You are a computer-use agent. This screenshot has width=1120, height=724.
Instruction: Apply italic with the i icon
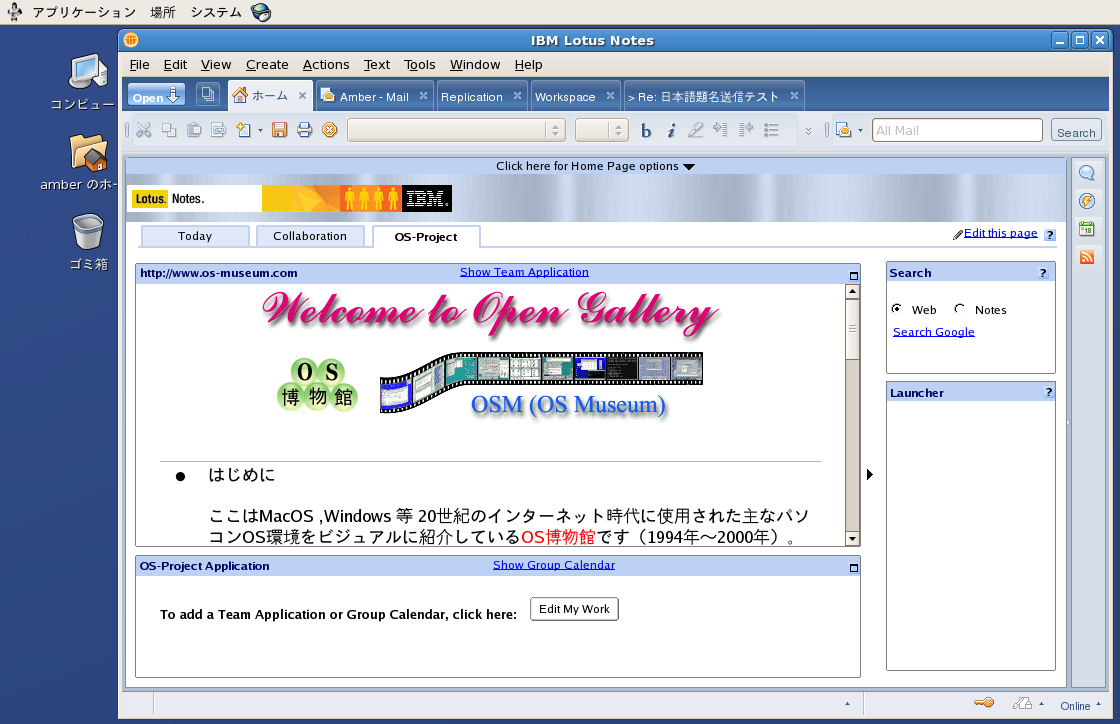click(671, 131)
